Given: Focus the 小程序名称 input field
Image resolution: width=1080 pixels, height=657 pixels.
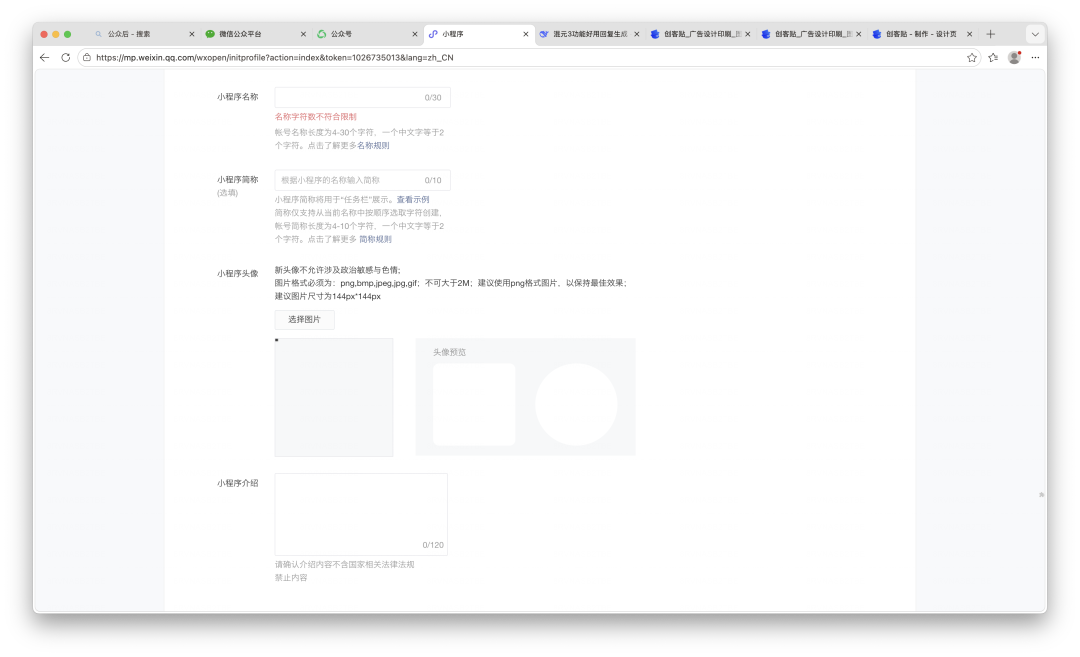Looking at the screenshot, I should coord(362,98).
